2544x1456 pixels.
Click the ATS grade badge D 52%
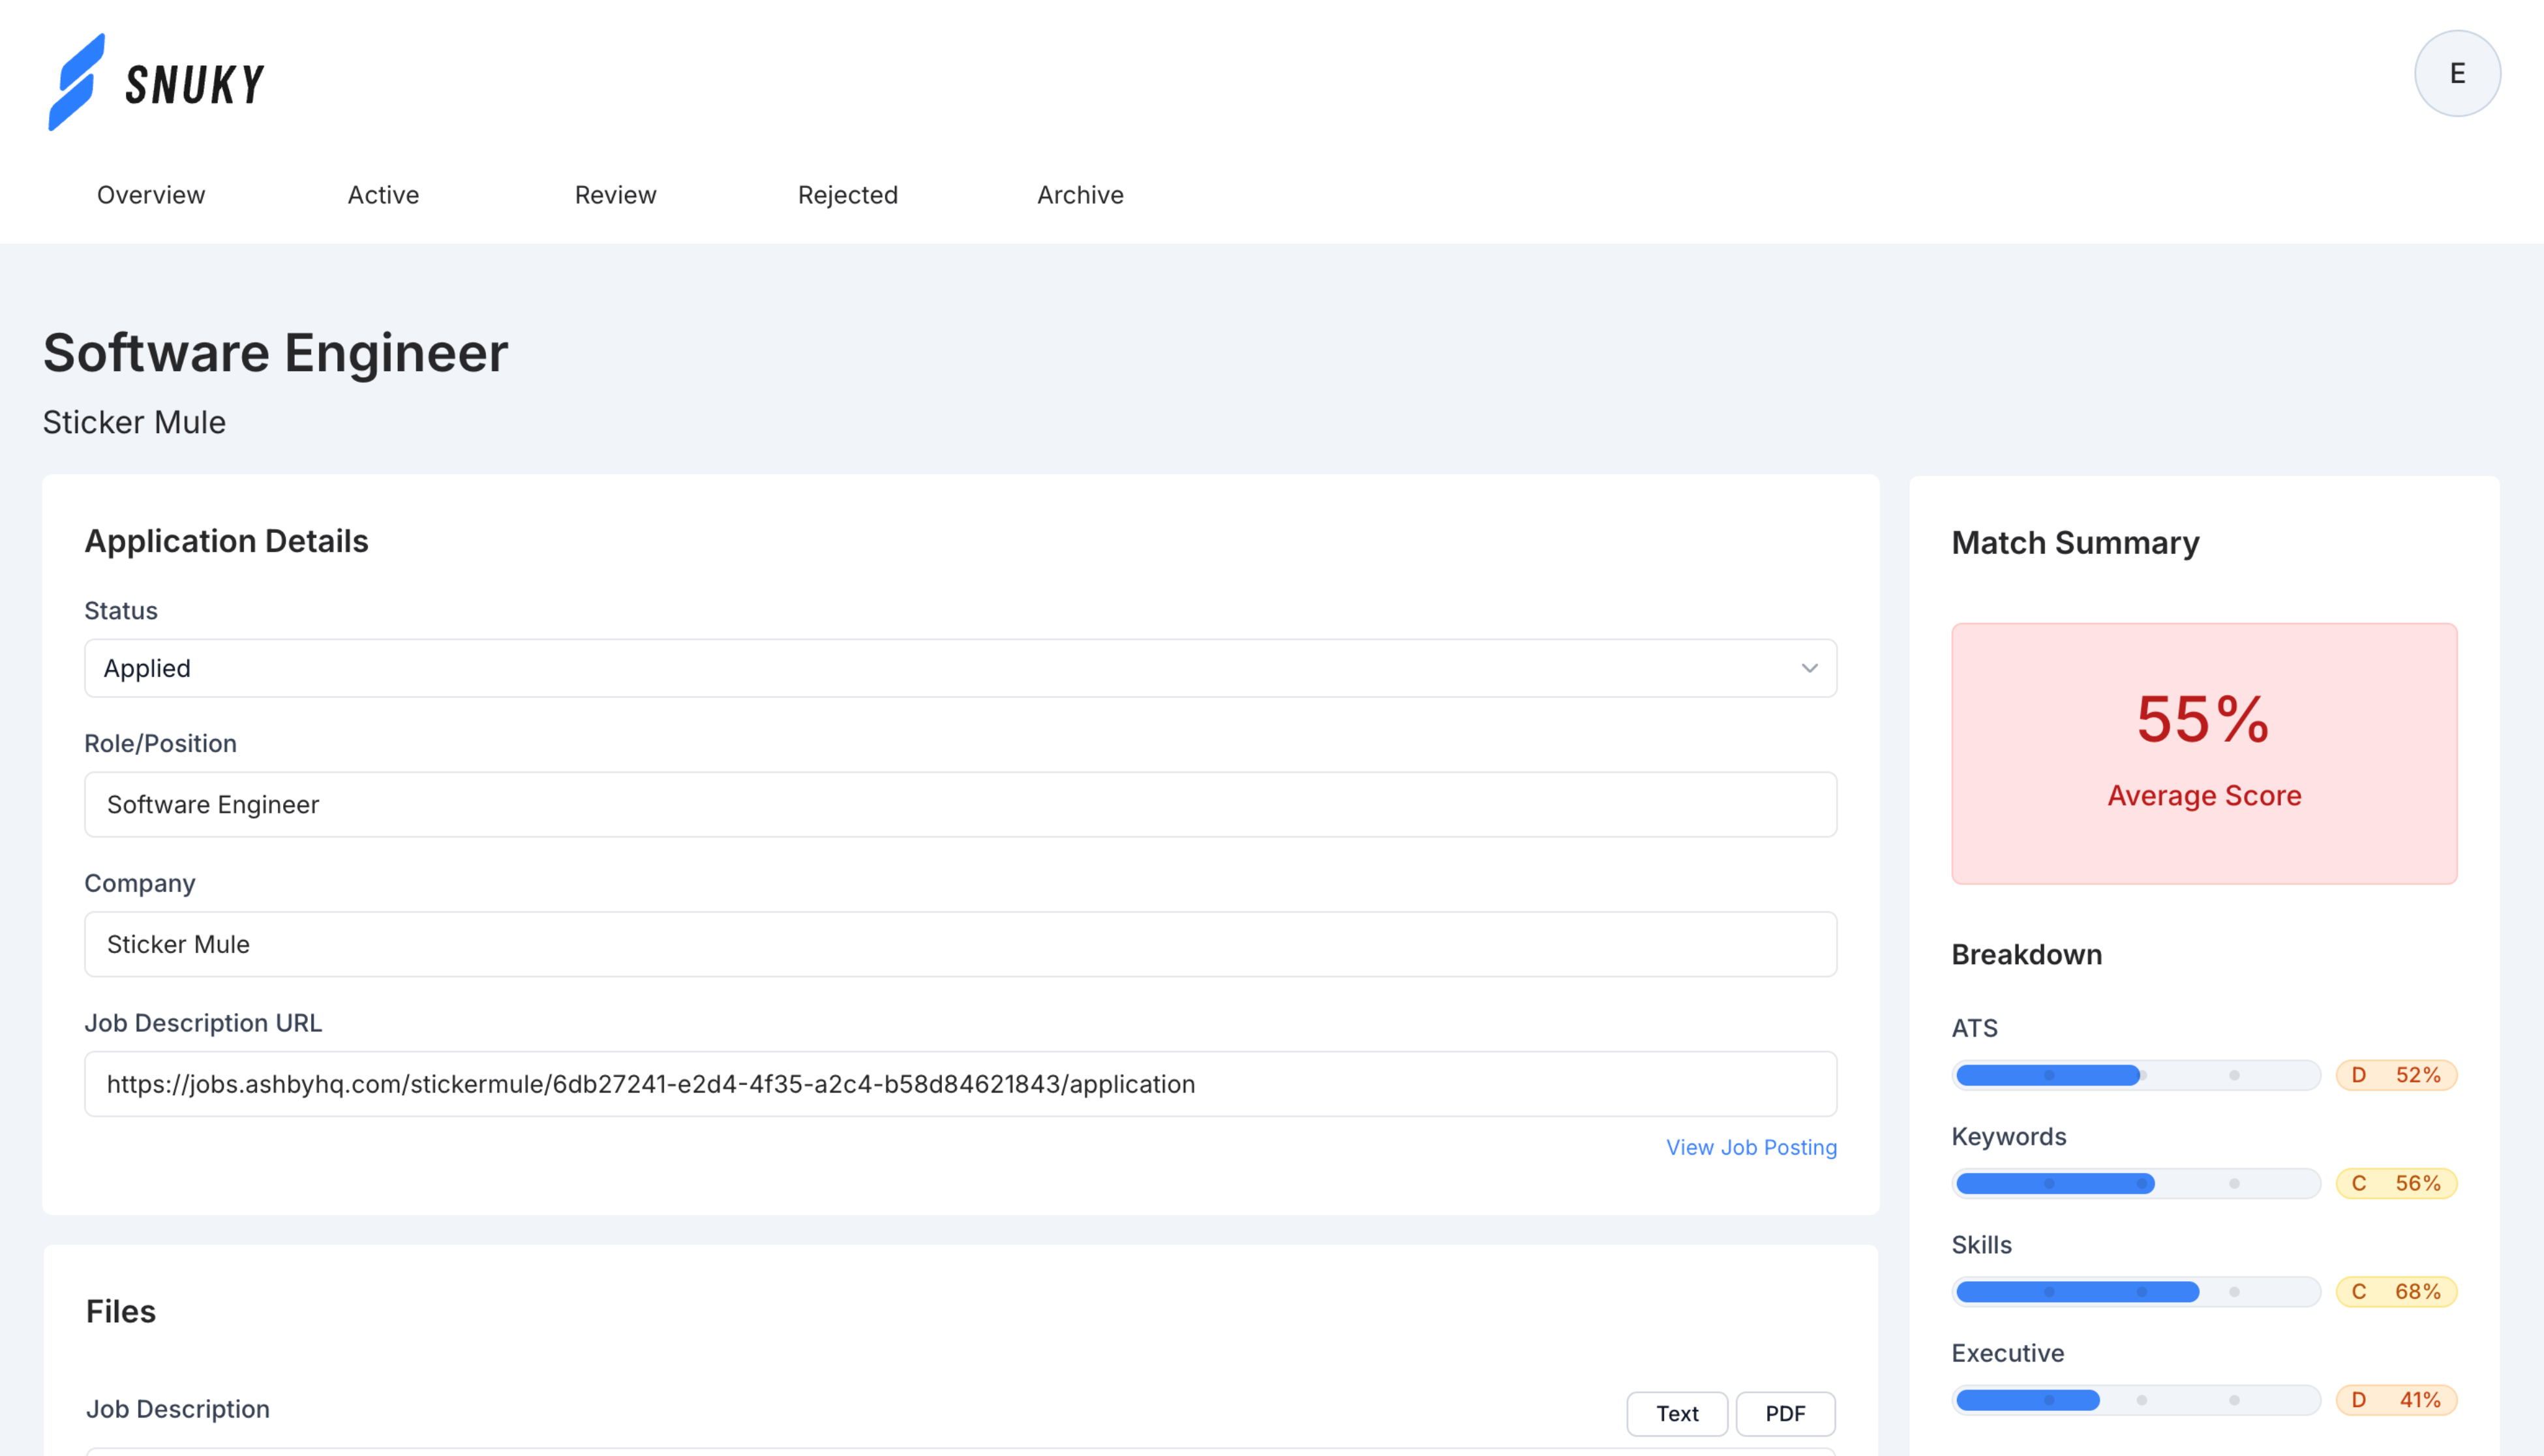pos(2396,1075)
